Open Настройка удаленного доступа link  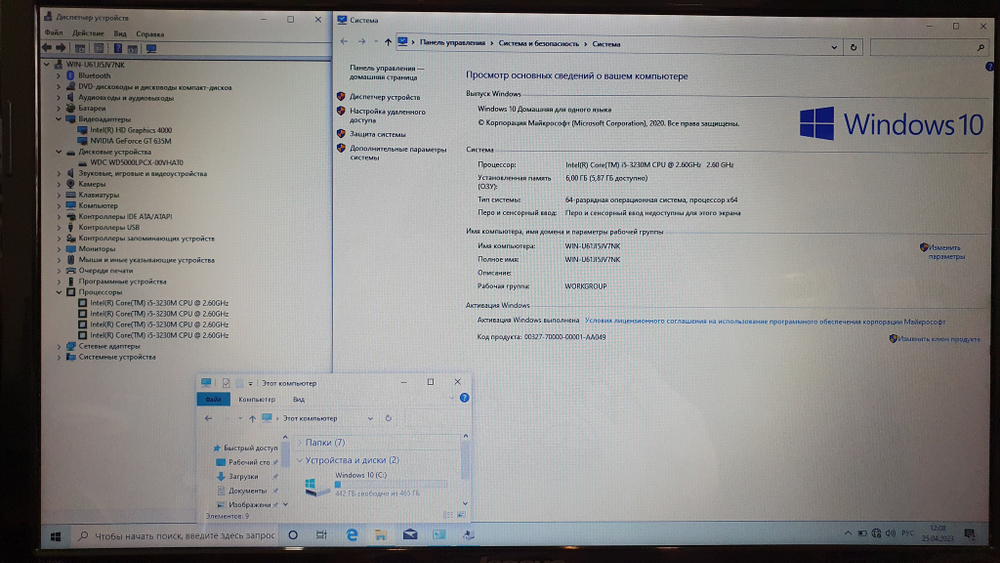(387, 115)
